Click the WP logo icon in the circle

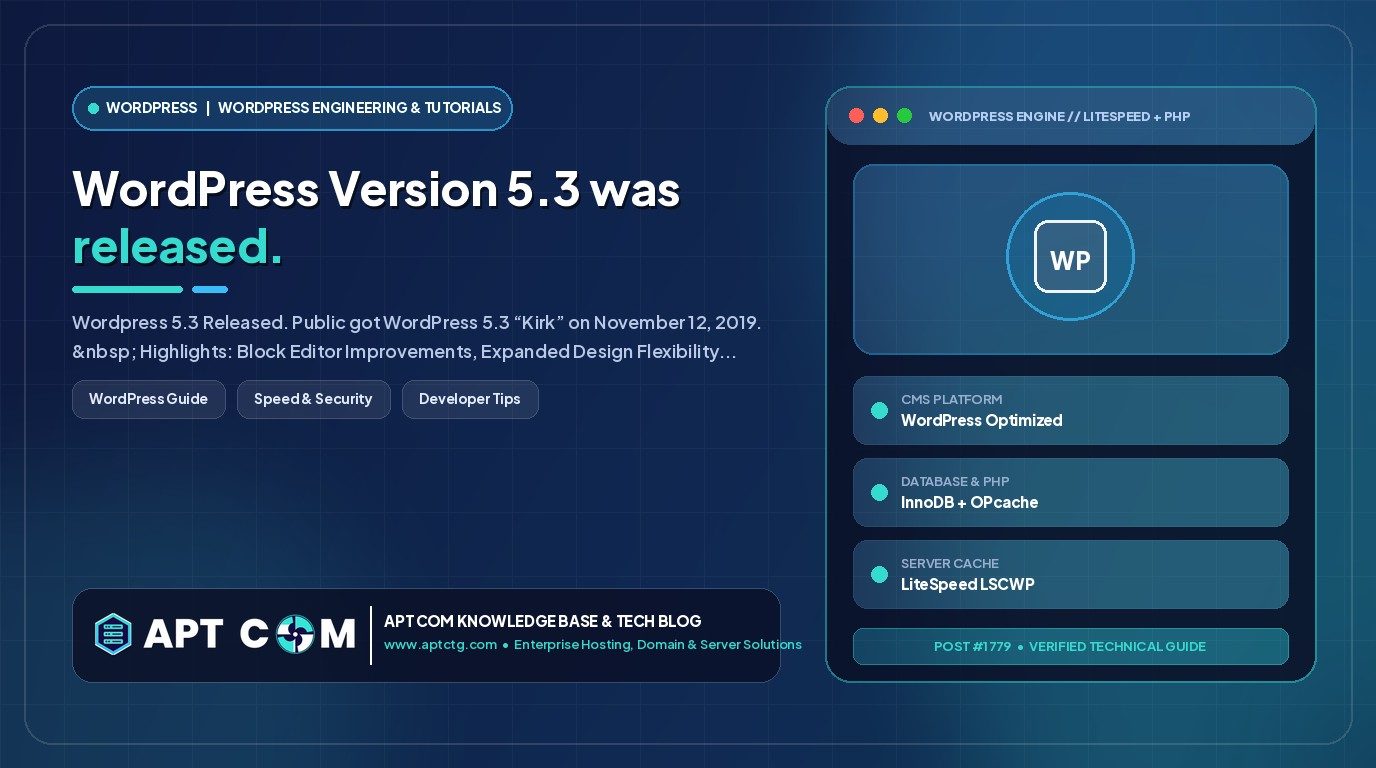coord(1070,258)
